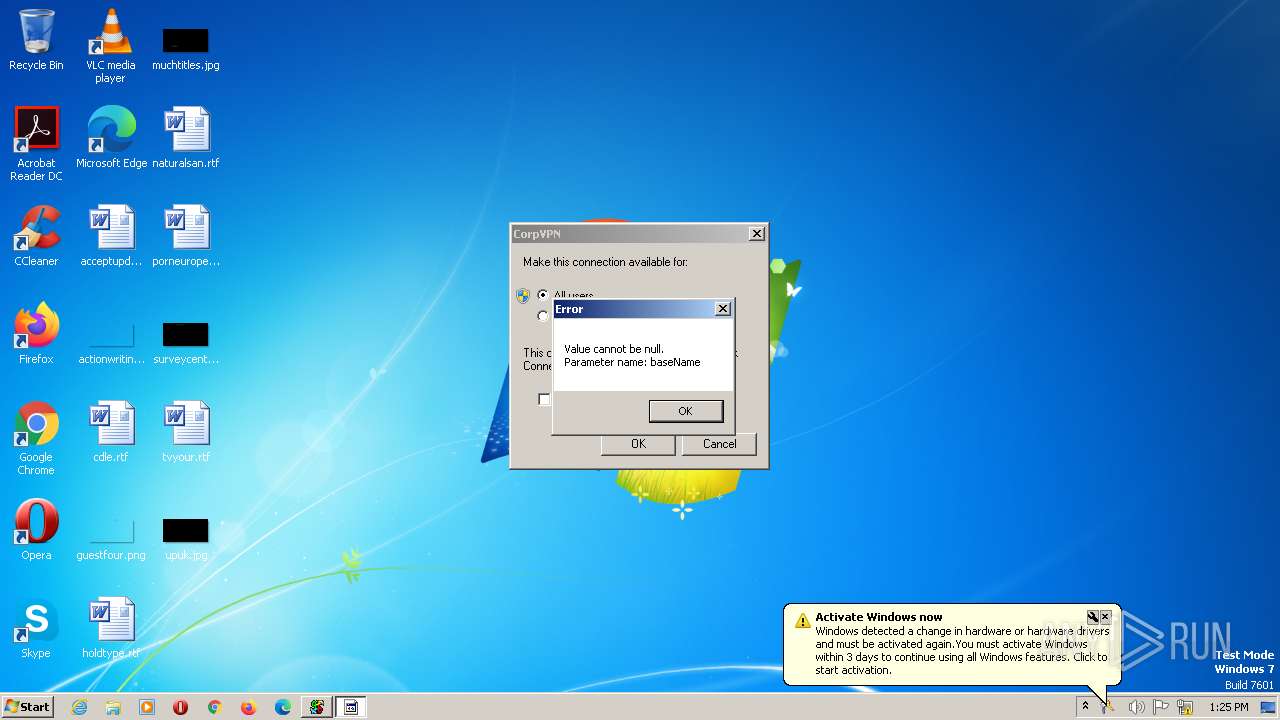
Task: Close the Activate Windows balloon
Action: [1105, 617]
